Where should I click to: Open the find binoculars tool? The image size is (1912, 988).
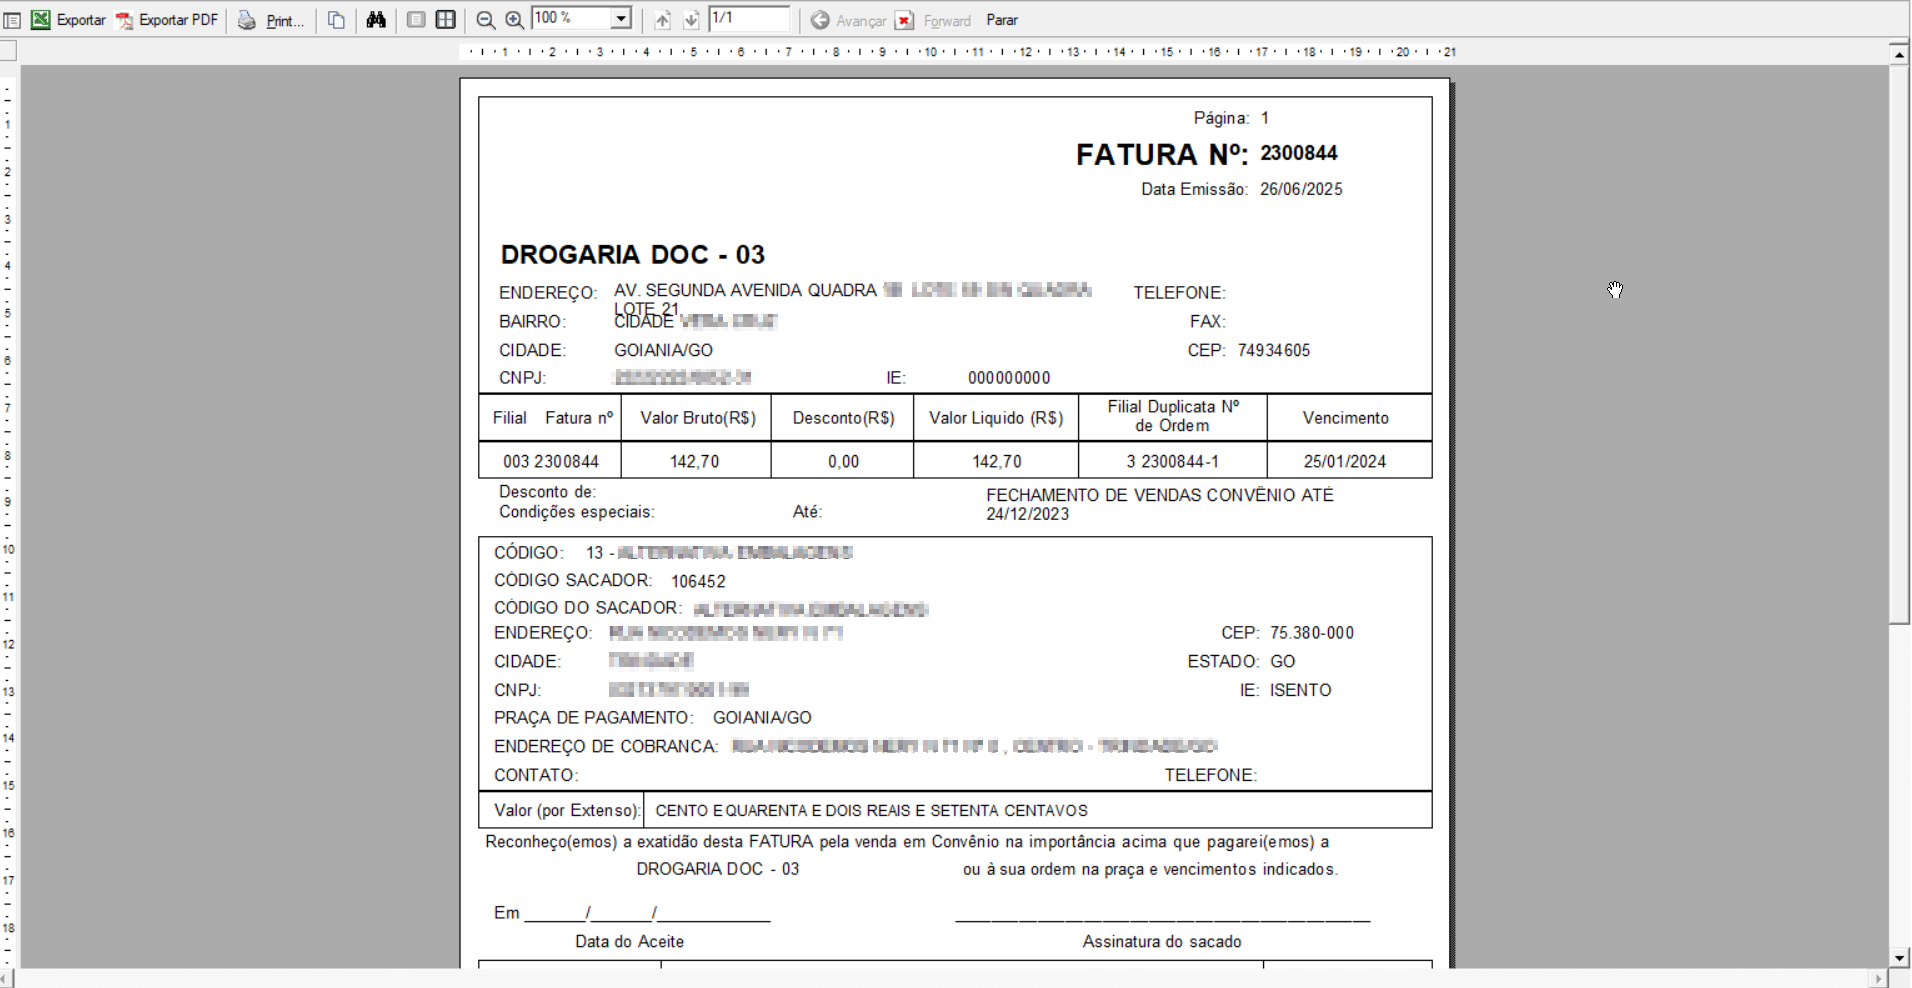[376, 20]
